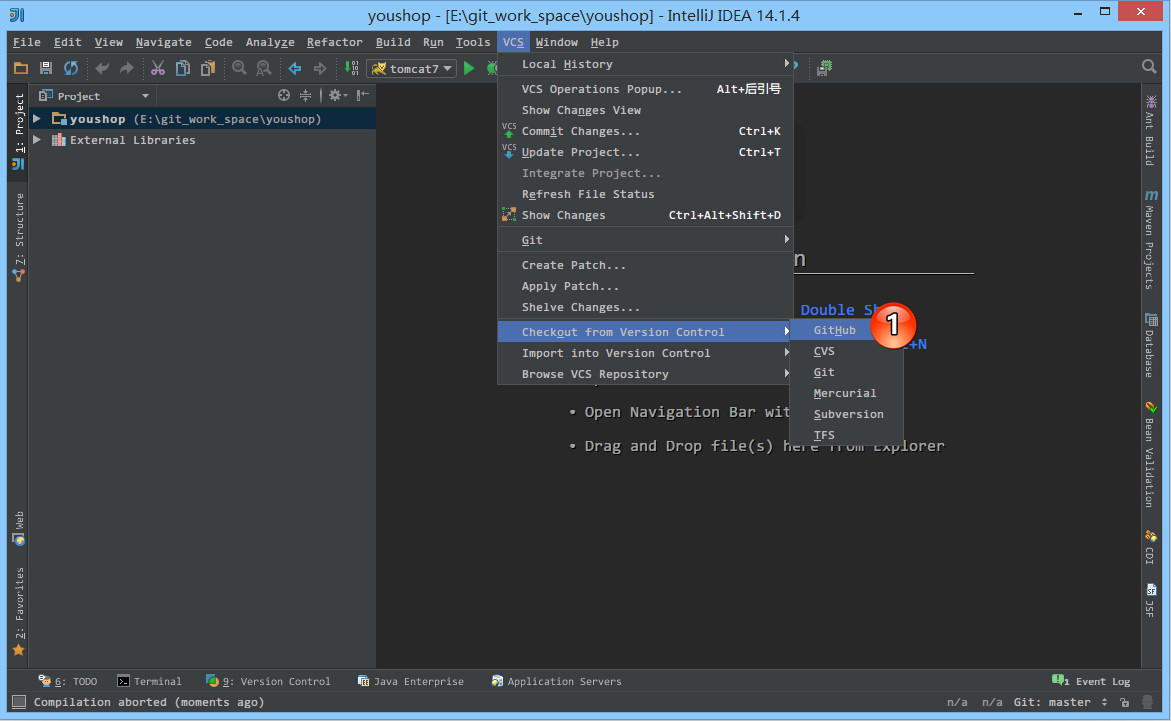1171x721 pixels.
Task: Click the Back navigation arrow icon
Action: pyautogui.click(x=295, y=68)
